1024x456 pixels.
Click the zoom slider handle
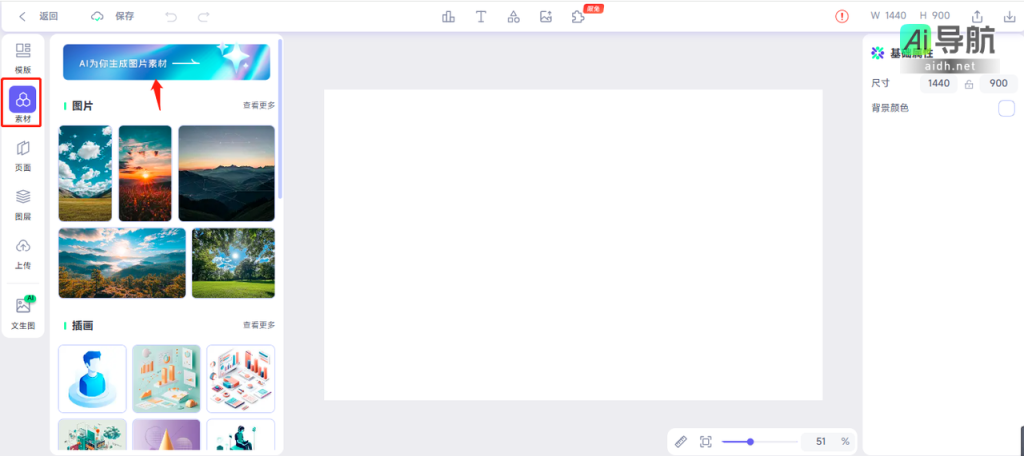tap(750, 441)
